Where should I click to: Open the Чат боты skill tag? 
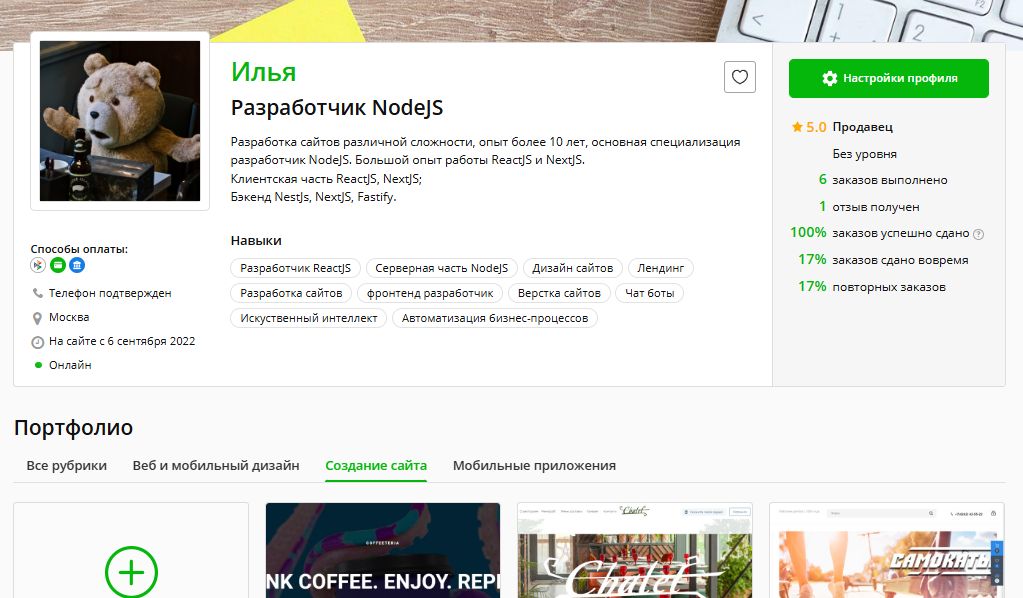(x=650, y=293)
